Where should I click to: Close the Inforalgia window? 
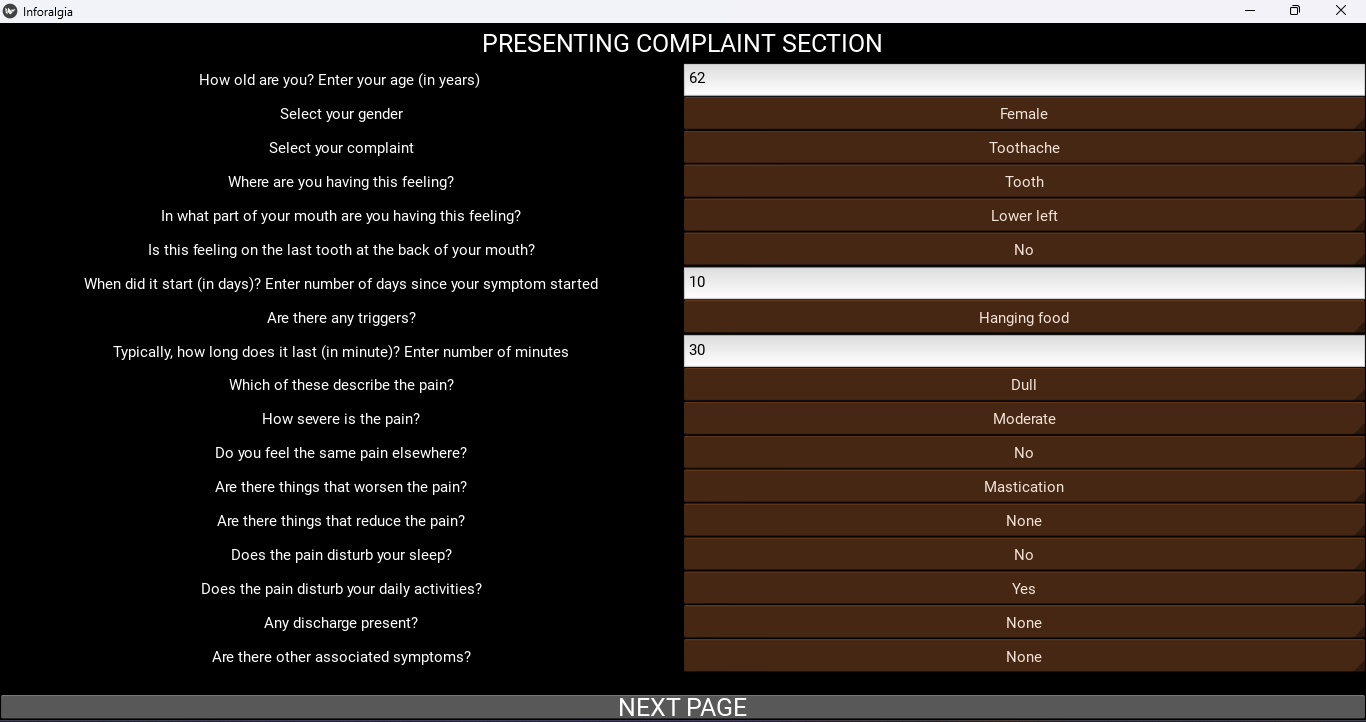[1341, 11]
